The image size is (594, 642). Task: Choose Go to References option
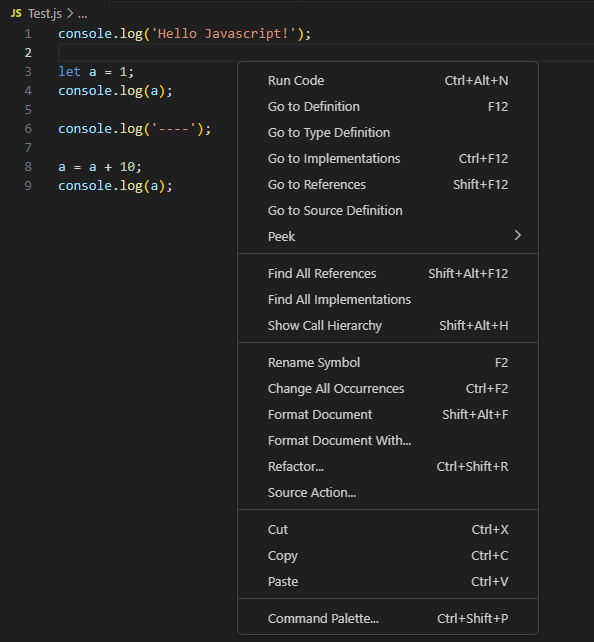[388, 185]
